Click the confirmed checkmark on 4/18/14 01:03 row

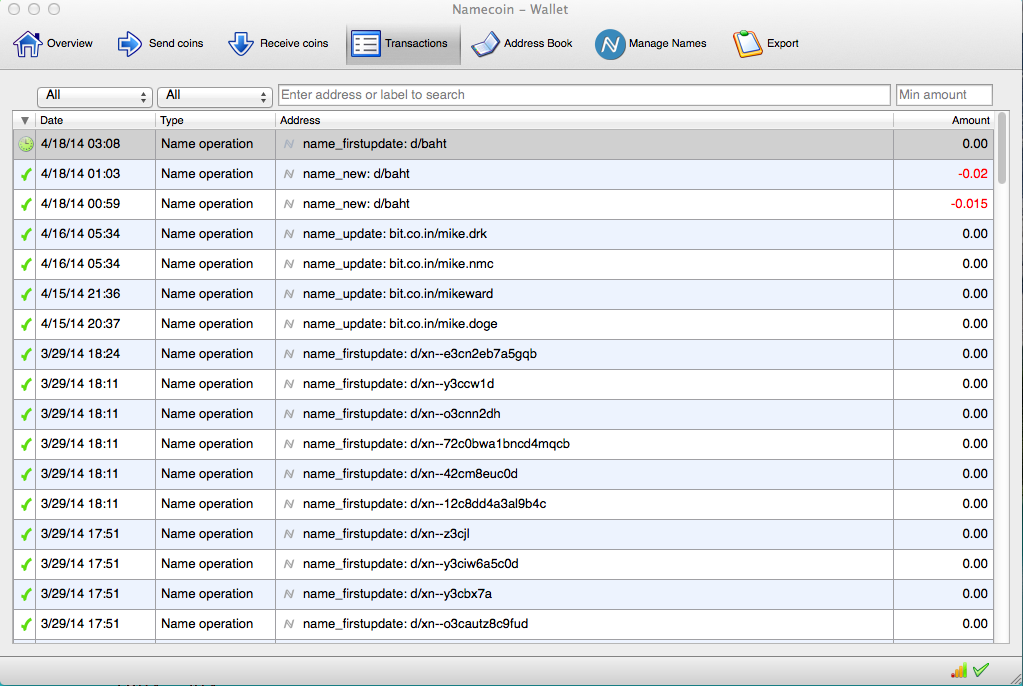click(25, 174)
